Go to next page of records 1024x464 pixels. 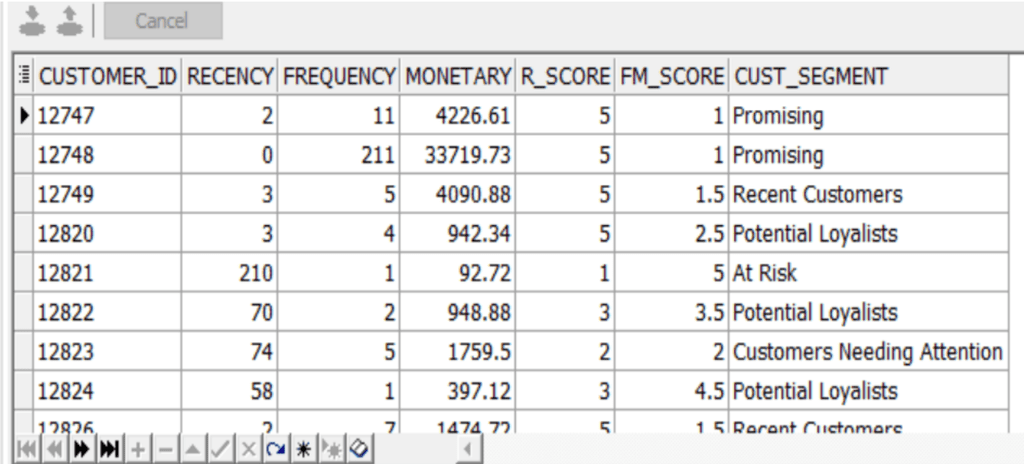82,449
